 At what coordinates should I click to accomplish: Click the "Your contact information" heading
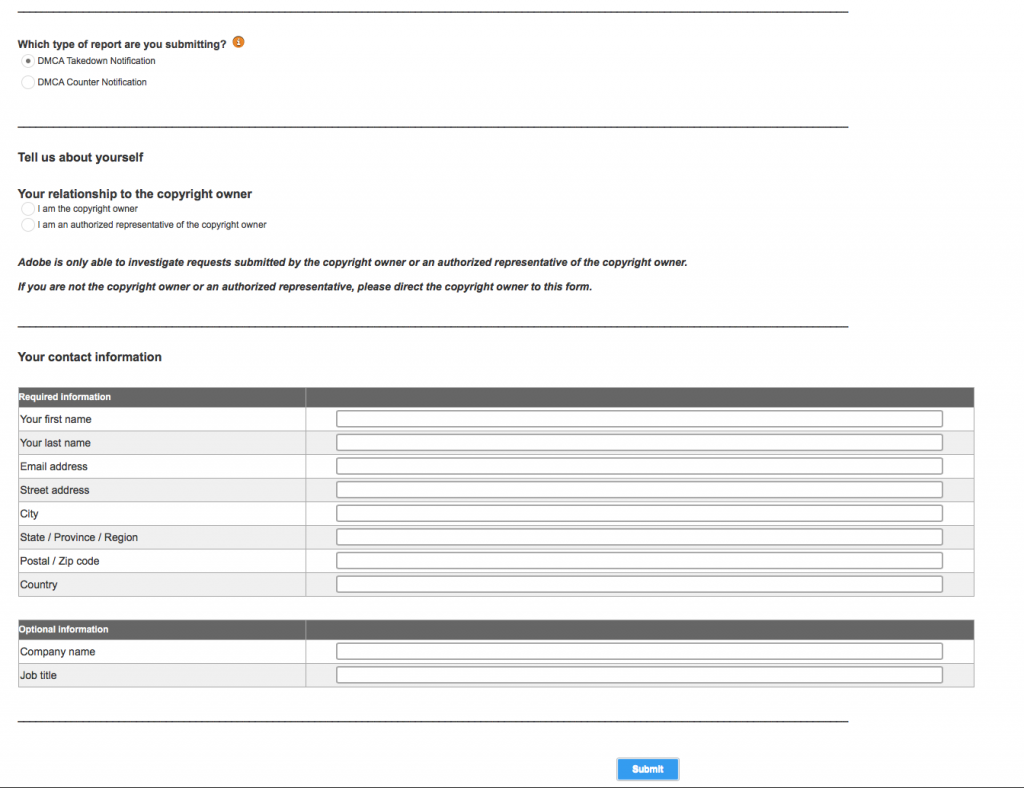click(89, 357)
